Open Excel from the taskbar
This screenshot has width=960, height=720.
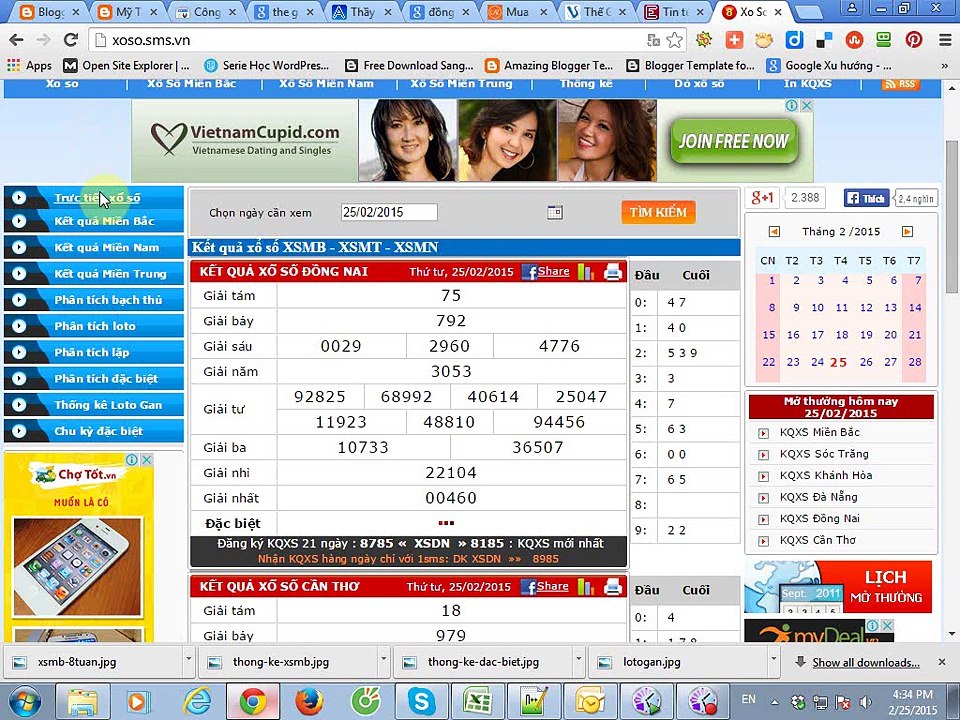[x=478, y=701]
